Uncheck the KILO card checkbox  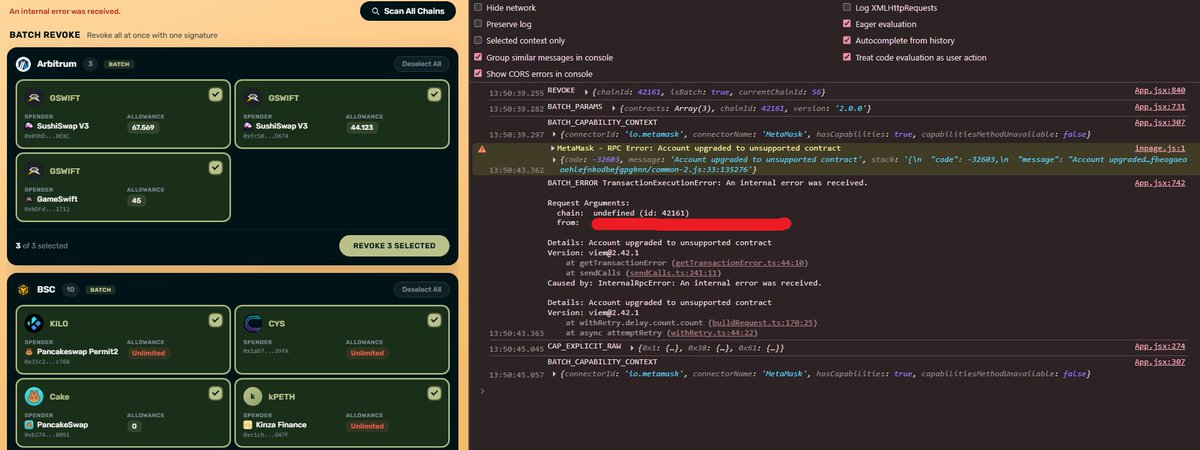click(215, 320)
